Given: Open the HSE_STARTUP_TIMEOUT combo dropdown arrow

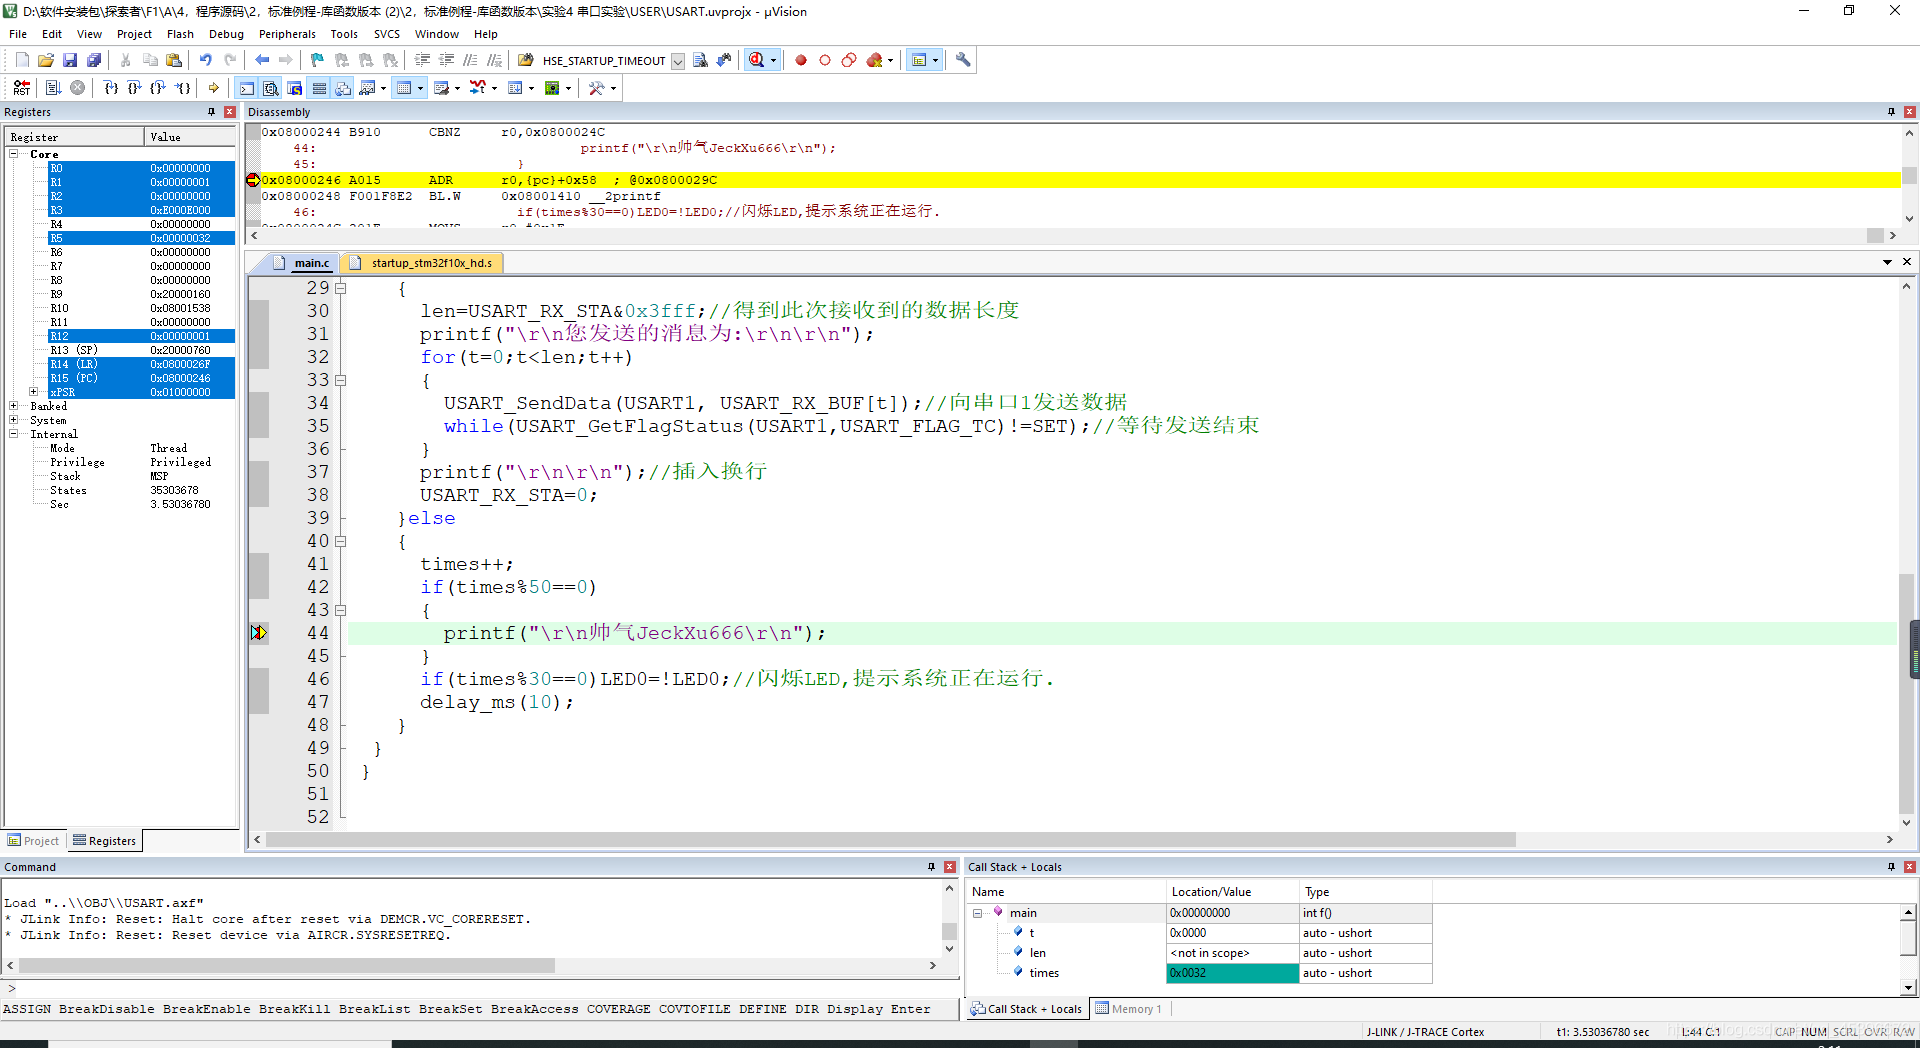Looking at the screenshot, I should point(678,61).
